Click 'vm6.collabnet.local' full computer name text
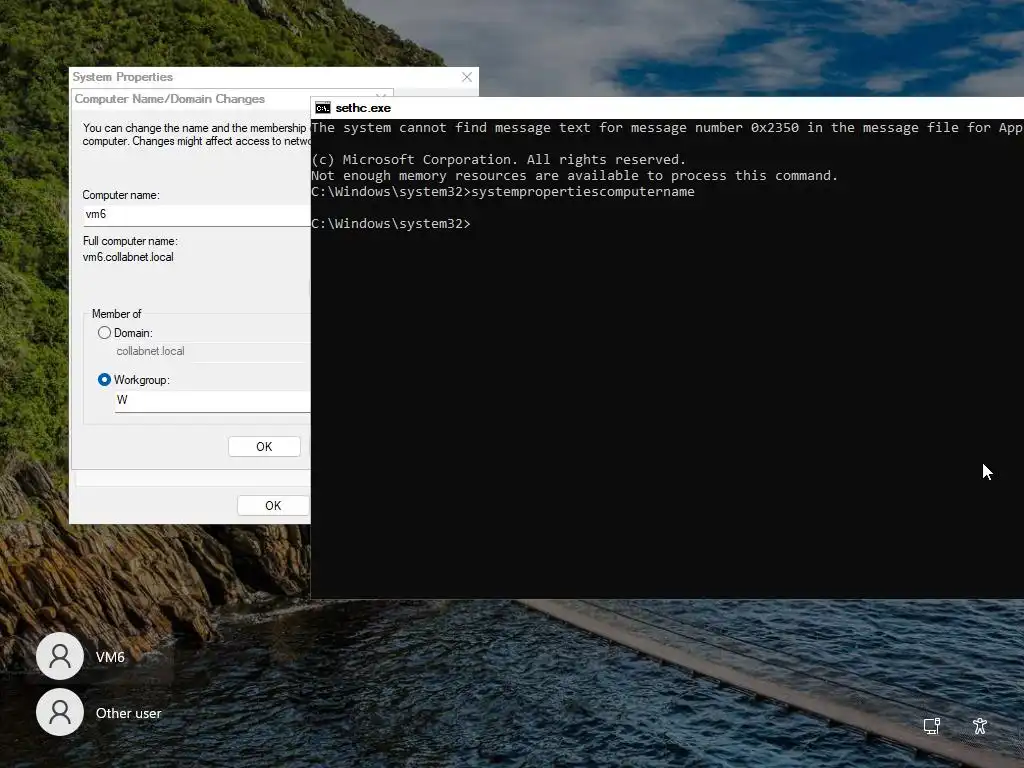 (128, 257)
